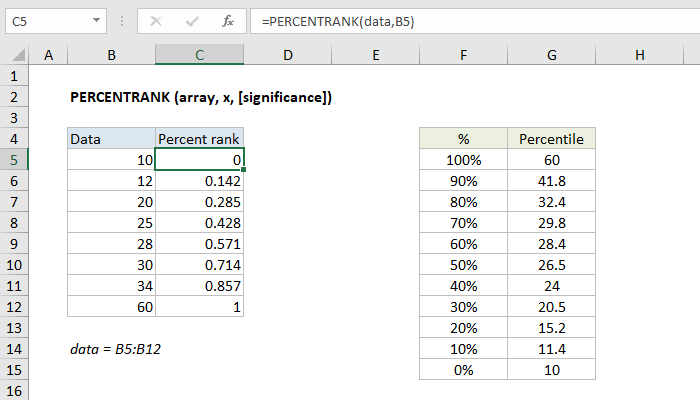This screenshot has width=700, height=400.
Task: Click the formula bar with PERCENTRANK formula
Action: [x=475, y=21]
